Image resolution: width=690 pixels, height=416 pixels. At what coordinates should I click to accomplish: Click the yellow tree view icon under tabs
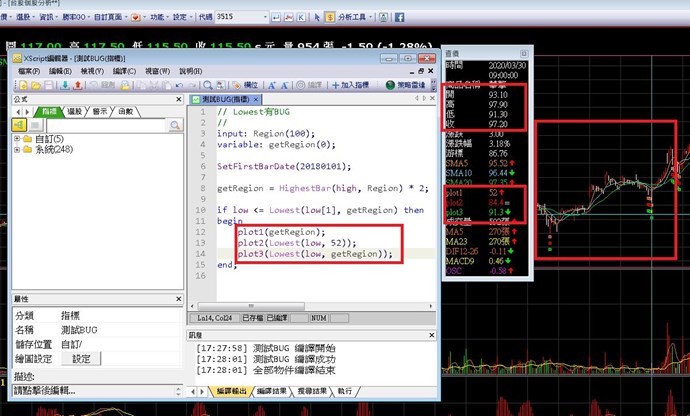[19, 125]
